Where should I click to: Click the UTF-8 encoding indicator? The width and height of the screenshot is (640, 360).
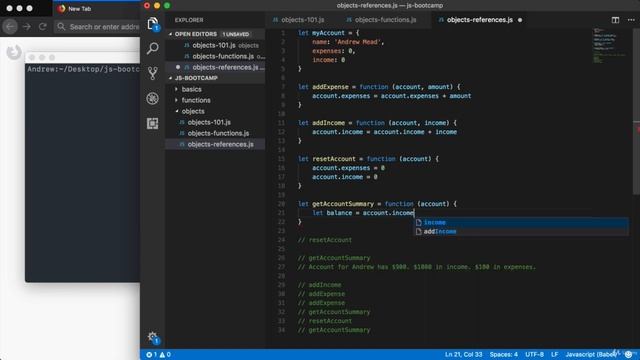click(534, 355)
